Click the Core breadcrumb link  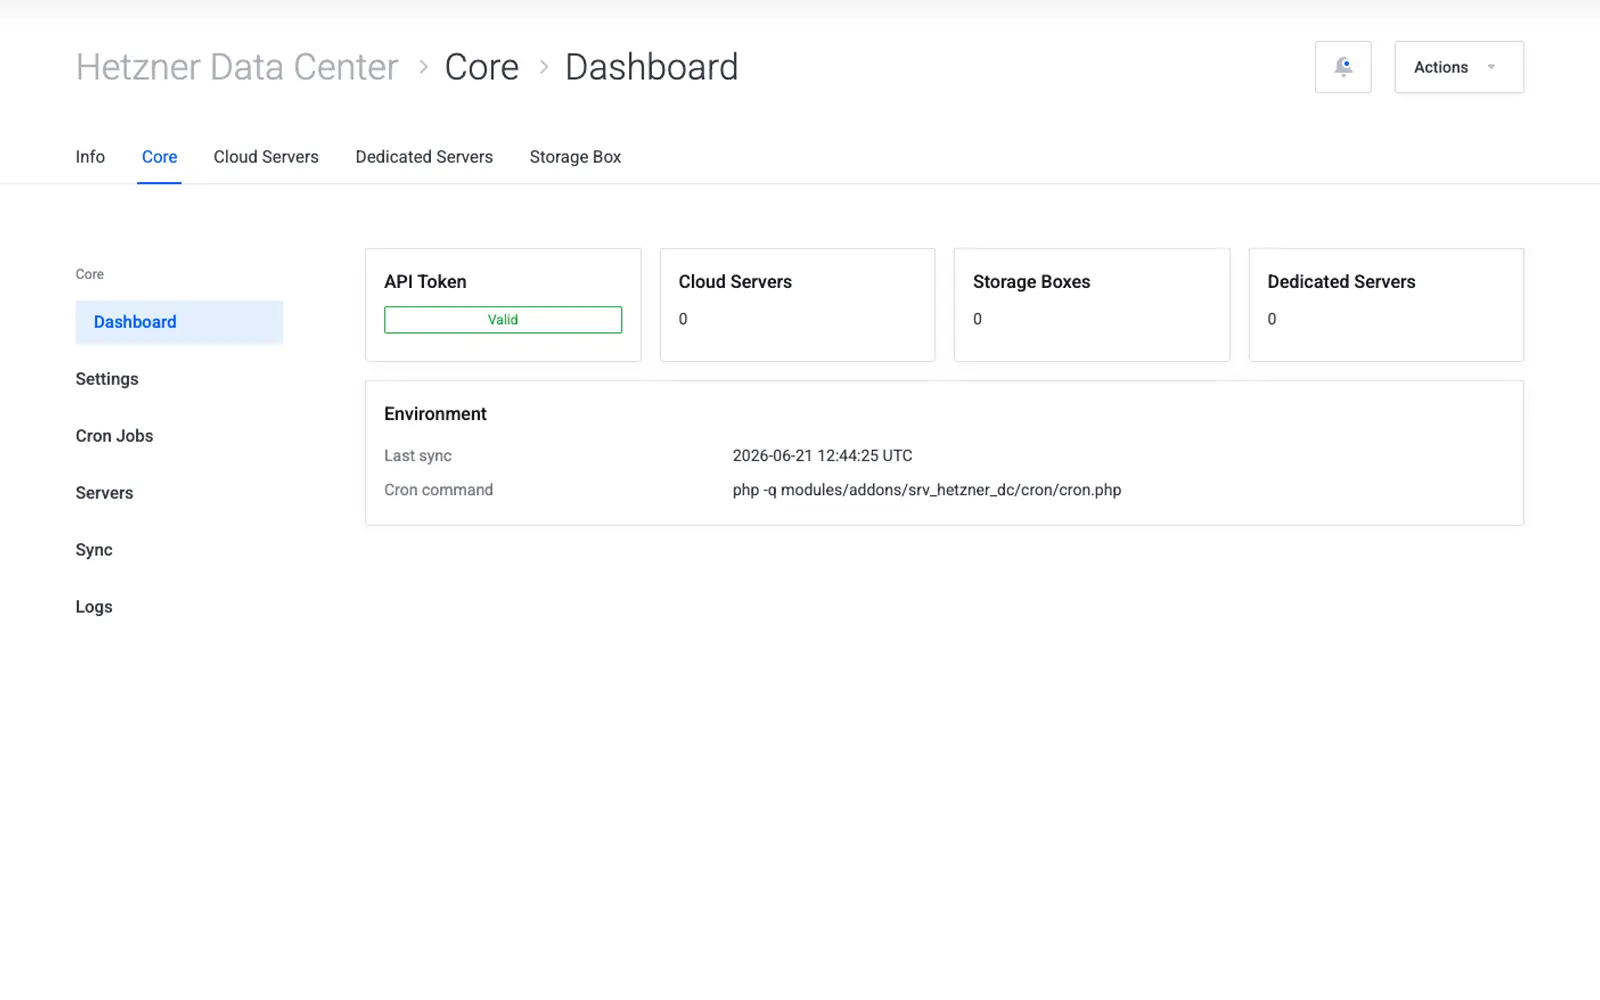(x=482, y=67)
